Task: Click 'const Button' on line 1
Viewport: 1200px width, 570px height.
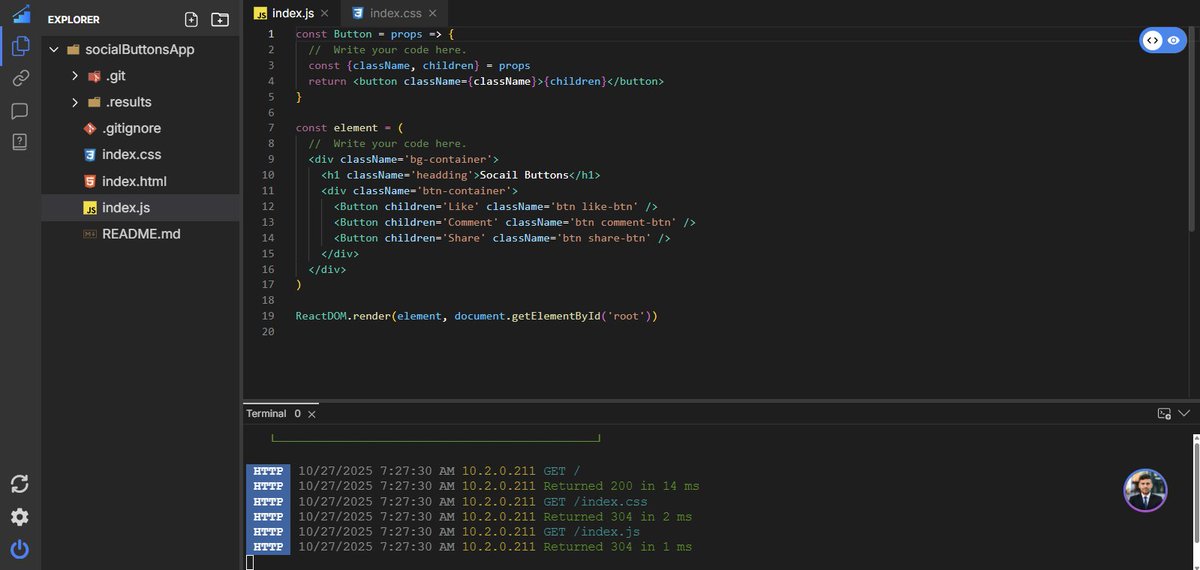Action: click(x=333, y=34)
